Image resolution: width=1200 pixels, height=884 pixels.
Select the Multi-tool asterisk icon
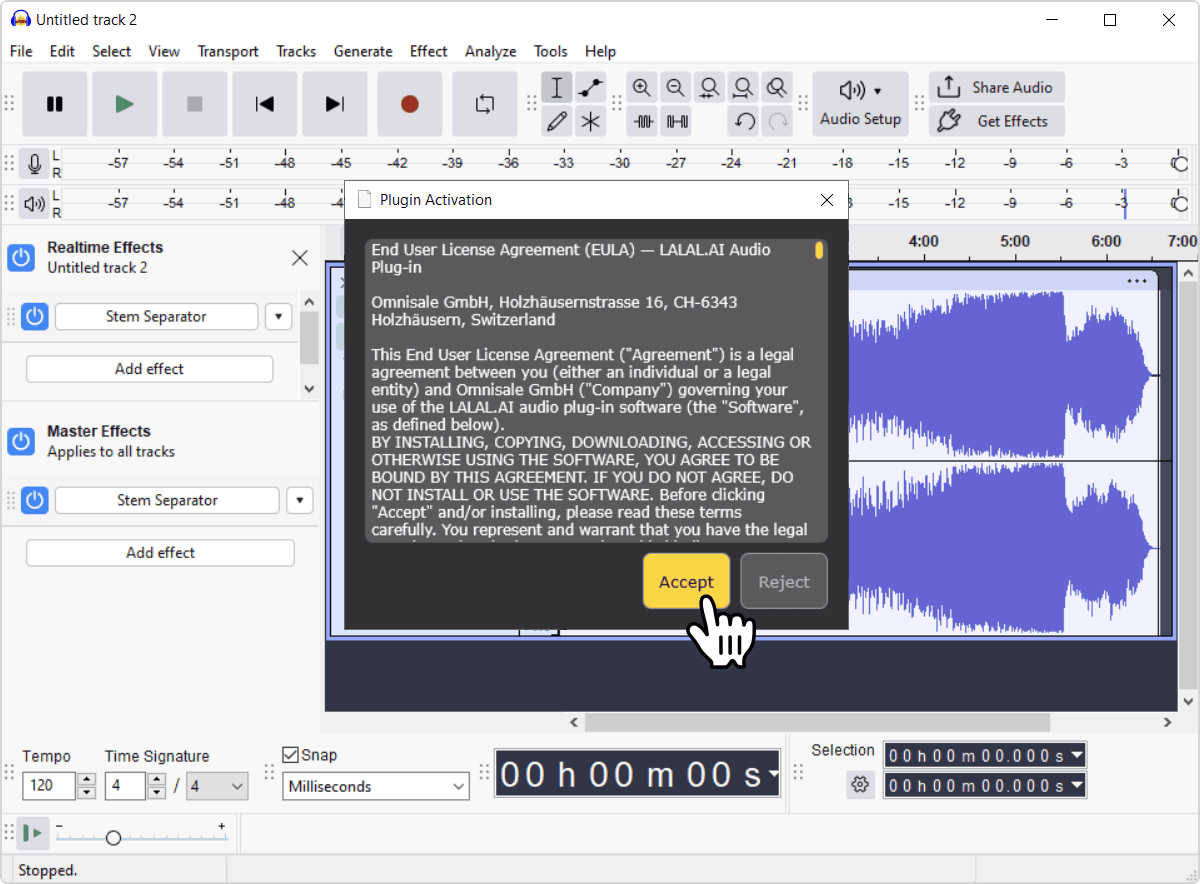[591, 122]
